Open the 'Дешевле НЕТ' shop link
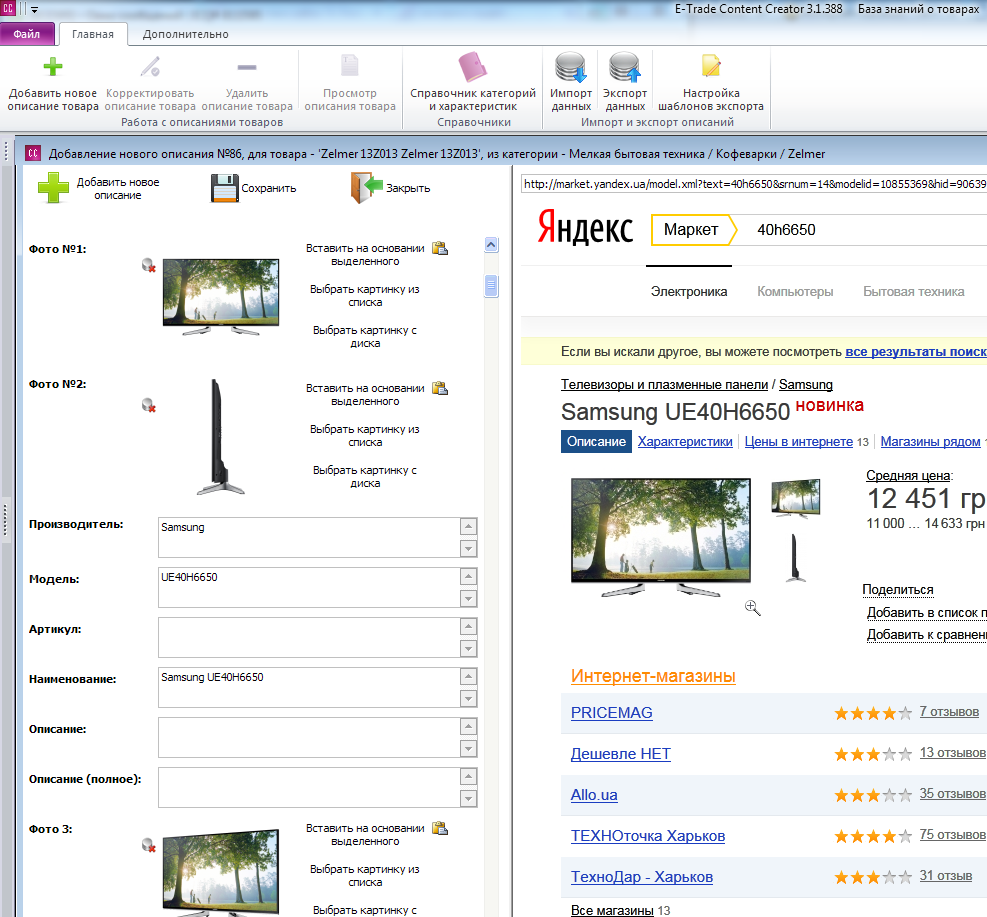 tap(621, 753)
